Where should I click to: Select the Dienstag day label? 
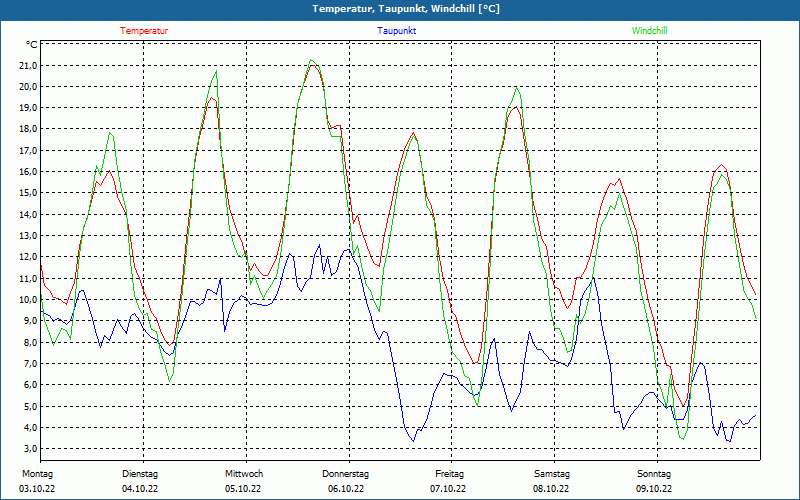click(140, 474)
